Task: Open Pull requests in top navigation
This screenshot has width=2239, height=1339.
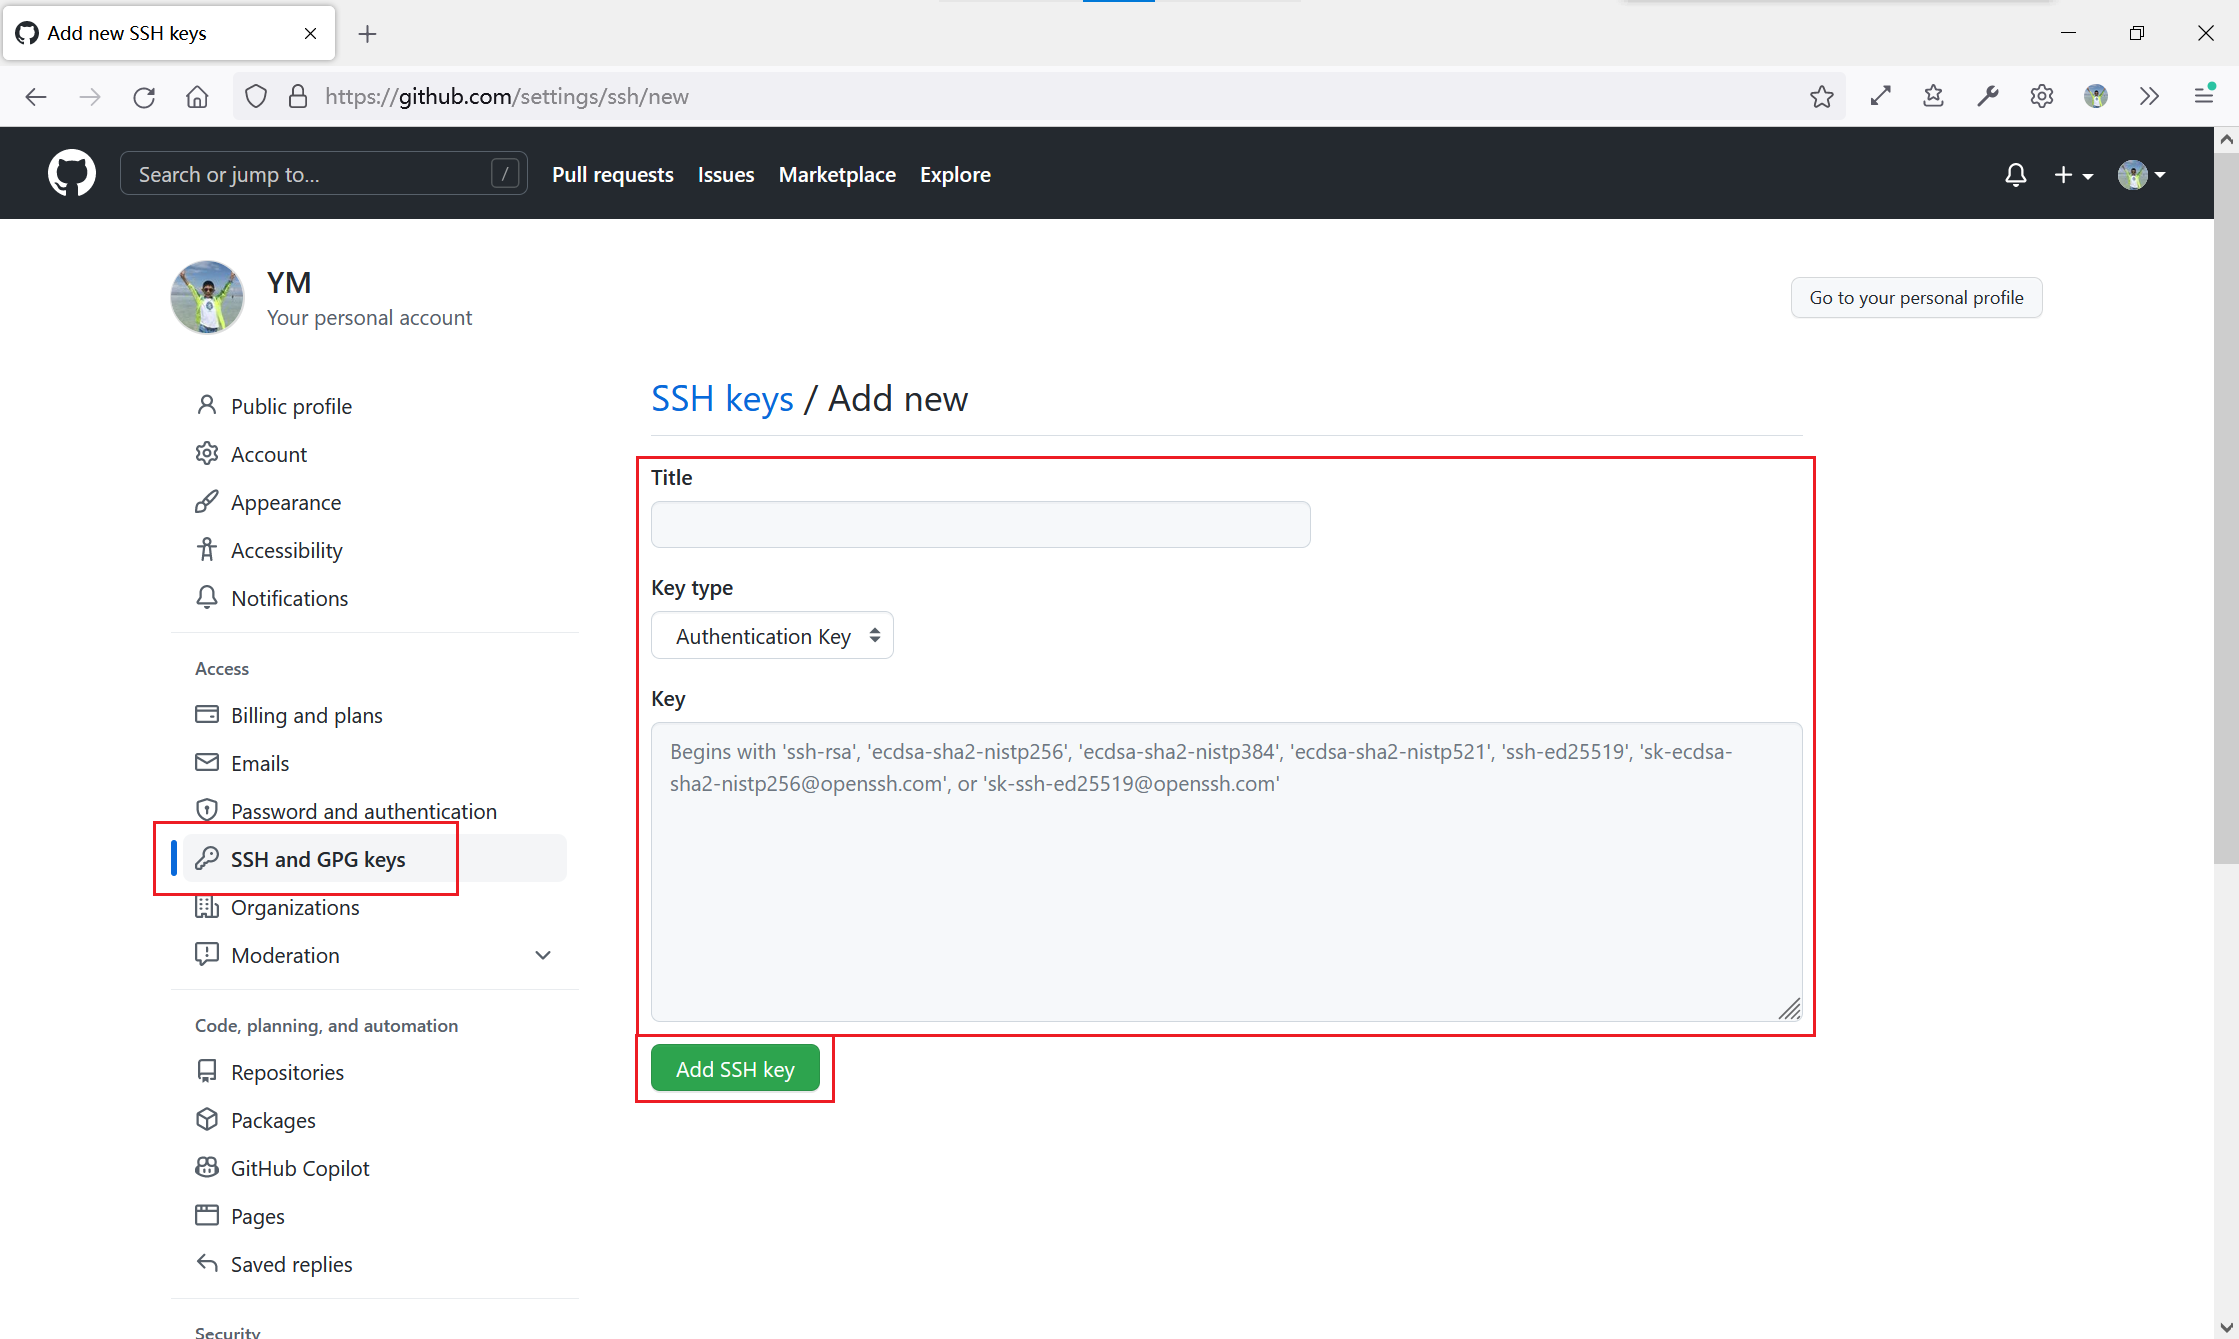Action: point(612,175)
